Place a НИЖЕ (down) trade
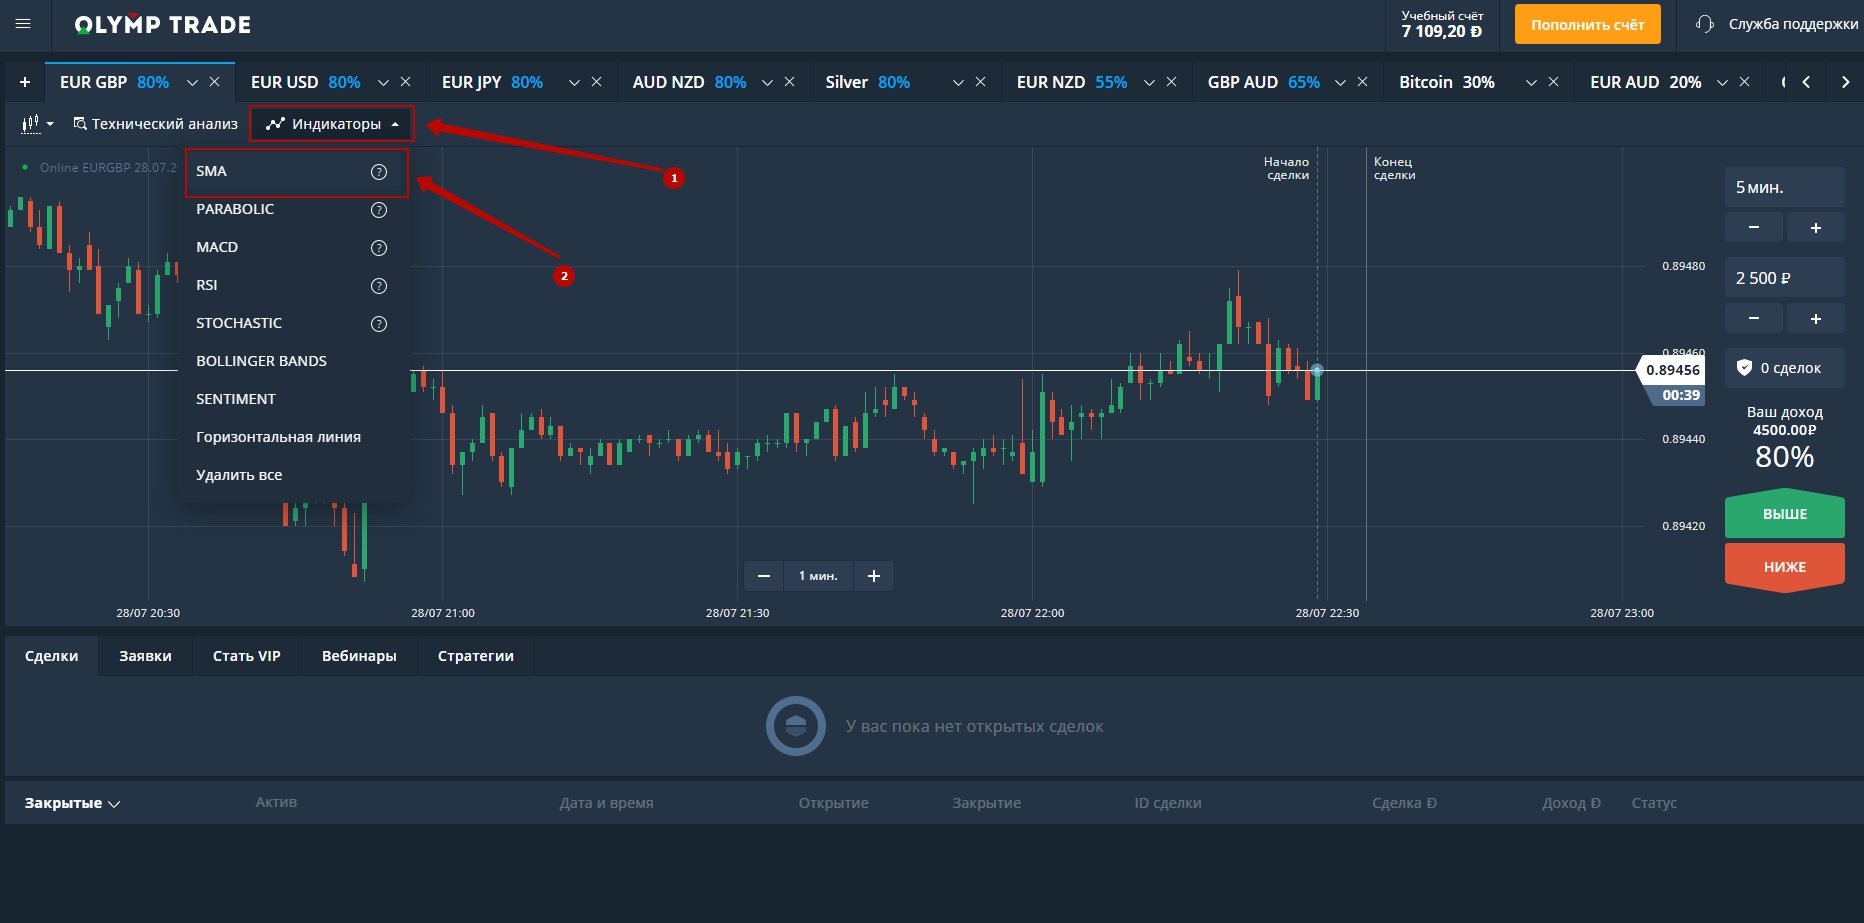Image resolution: width=1864 pixels, height=923 pixels. [x=1785, y=567]
